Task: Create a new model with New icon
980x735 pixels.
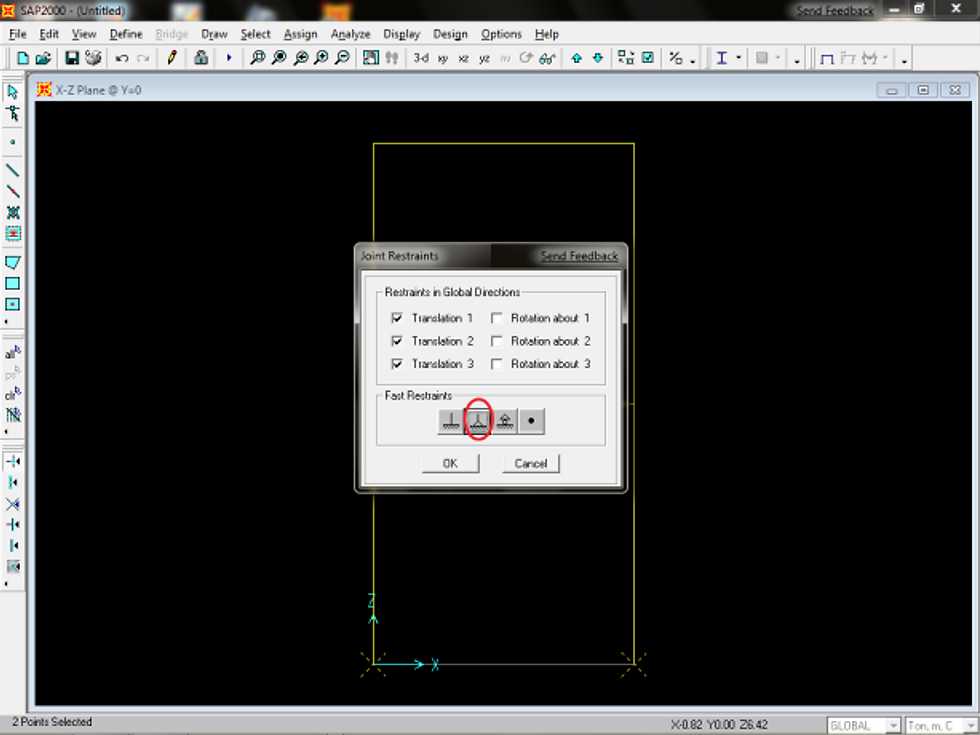Action: click(22, 58)
